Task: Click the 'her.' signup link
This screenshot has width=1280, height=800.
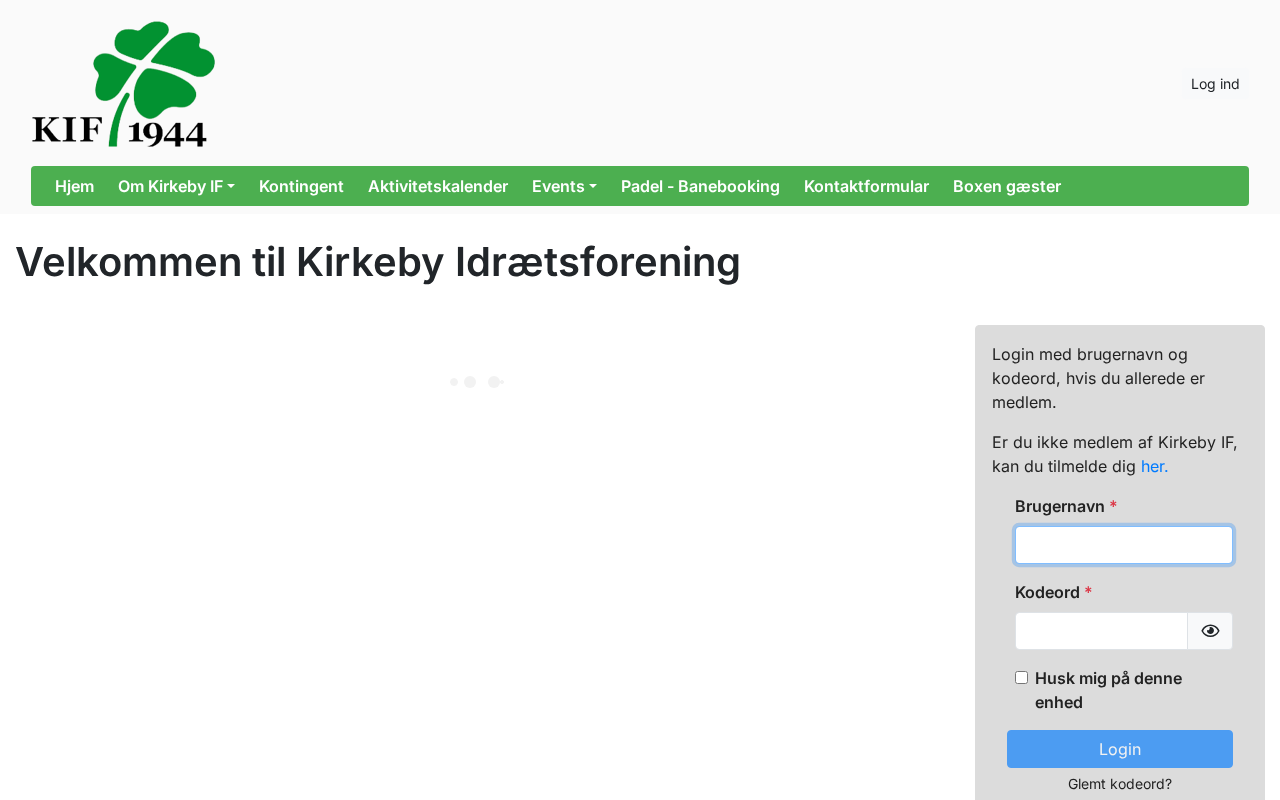Action: pos(1154,466)
